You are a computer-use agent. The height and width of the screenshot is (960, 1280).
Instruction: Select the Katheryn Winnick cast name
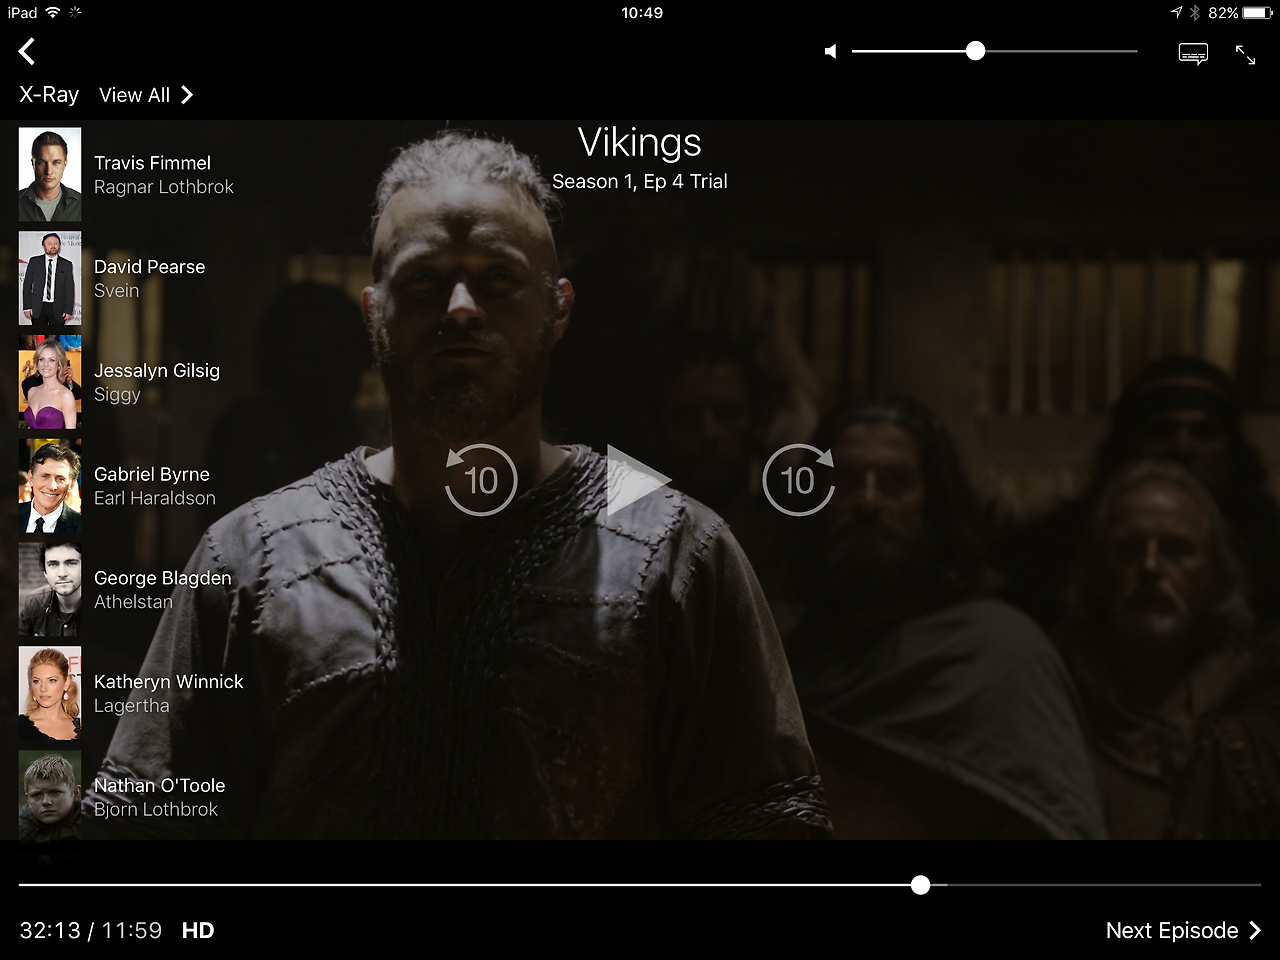click(x=169, y=682)
